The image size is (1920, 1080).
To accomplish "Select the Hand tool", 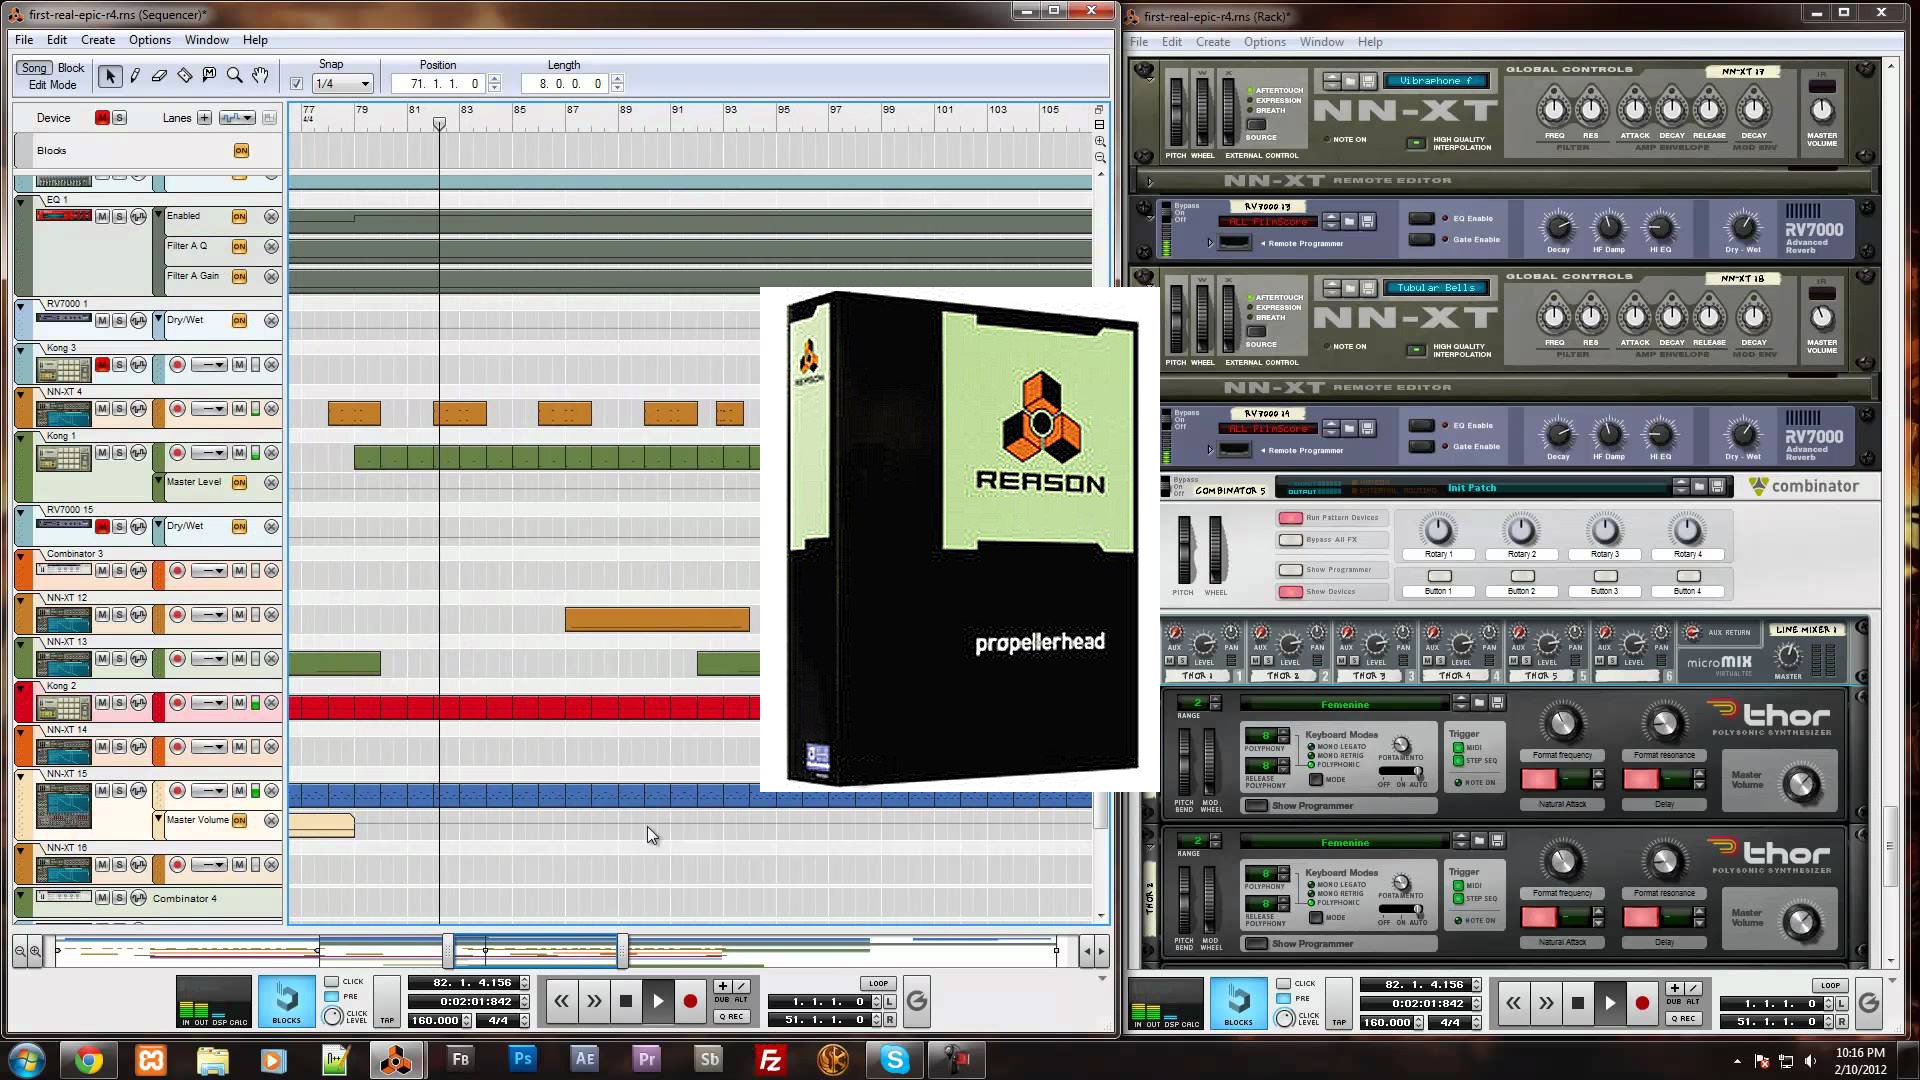I will (x=260, y=76).
